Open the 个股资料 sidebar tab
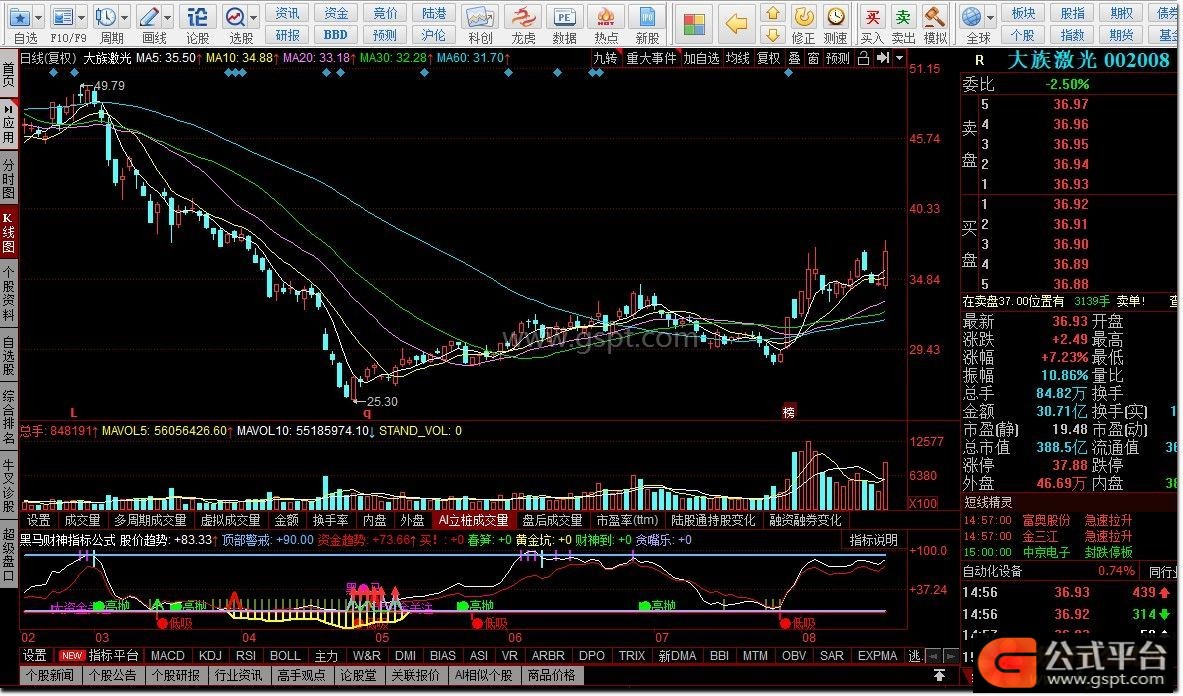The image size is (1183, 696). 8,294
